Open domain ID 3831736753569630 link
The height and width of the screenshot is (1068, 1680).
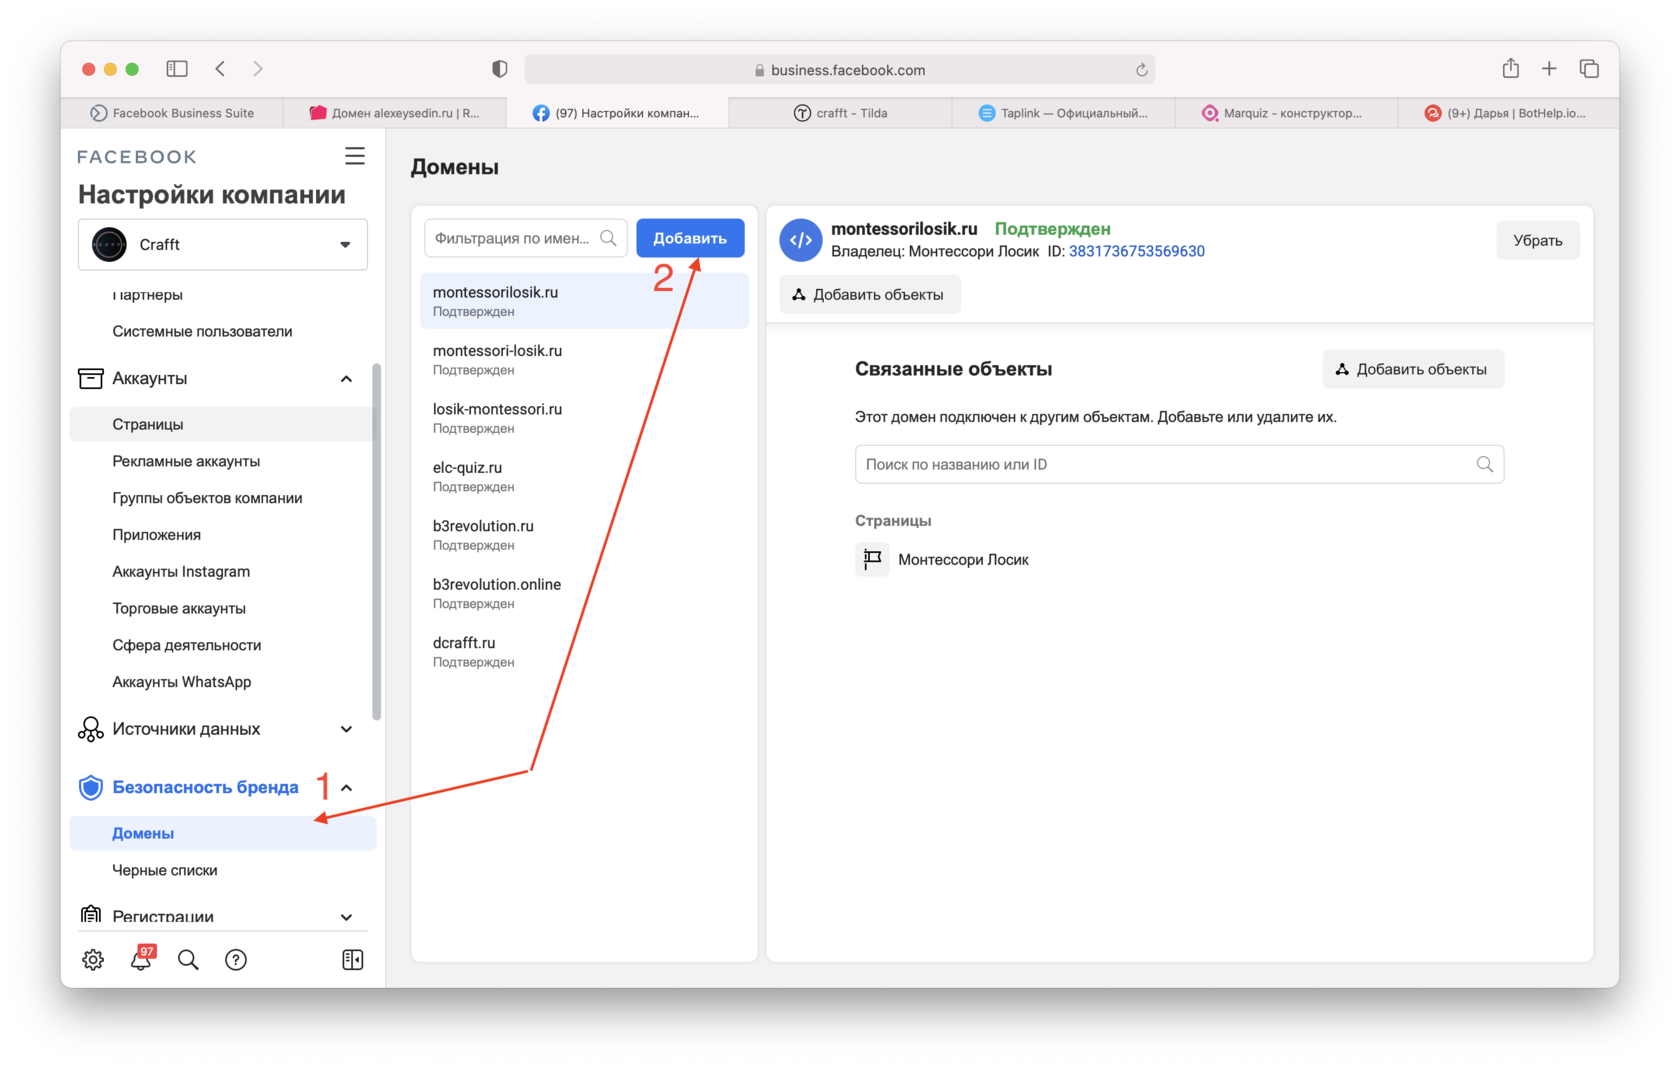click(x=1136, y=251)
